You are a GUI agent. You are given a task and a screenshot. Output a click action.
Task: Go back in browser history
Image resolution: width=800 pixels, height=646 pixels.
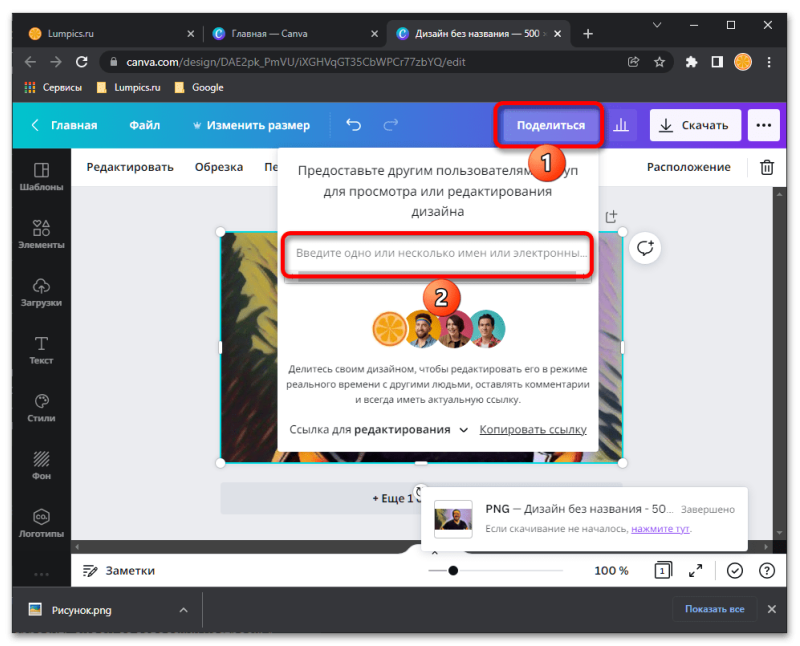pyautogui.click(x=30, y=62)
